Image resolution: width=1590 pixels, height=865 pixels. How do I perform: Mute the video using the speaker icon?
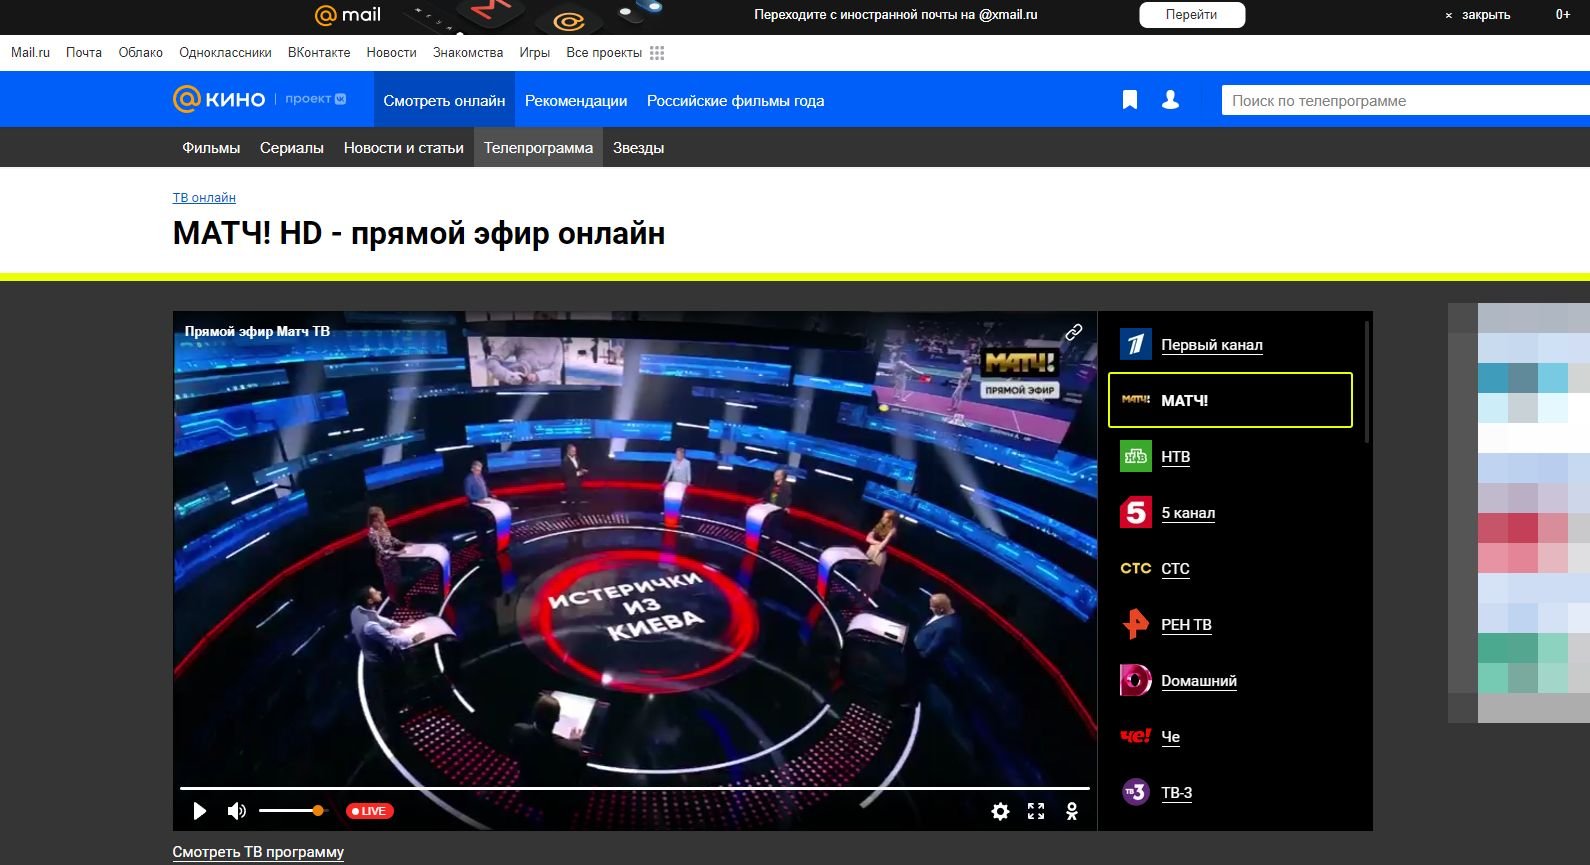point(236,811)
